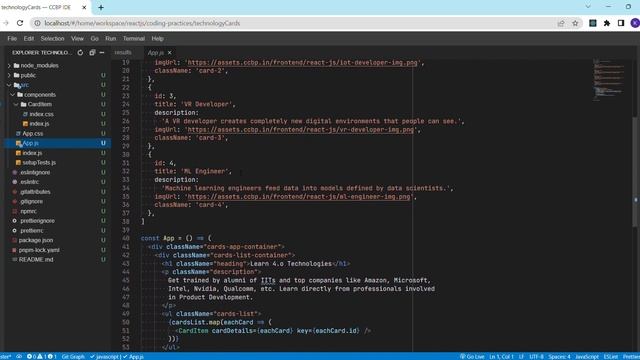Open the .eslintignore file
The image size is (640, 360).
tap(35, 172)
